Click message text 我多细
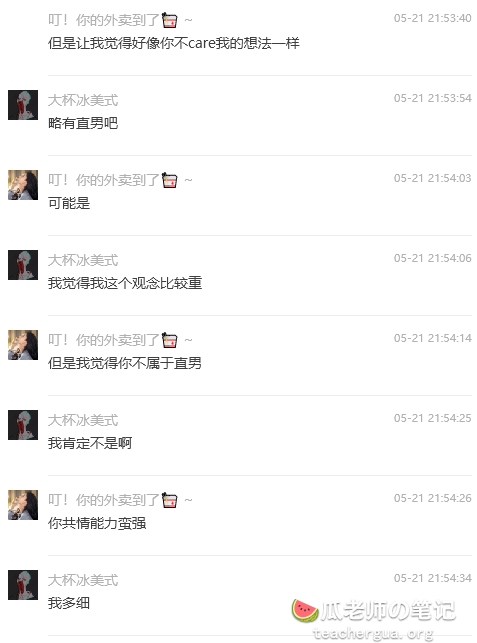 pyautogui.click(x=69, y=603)
